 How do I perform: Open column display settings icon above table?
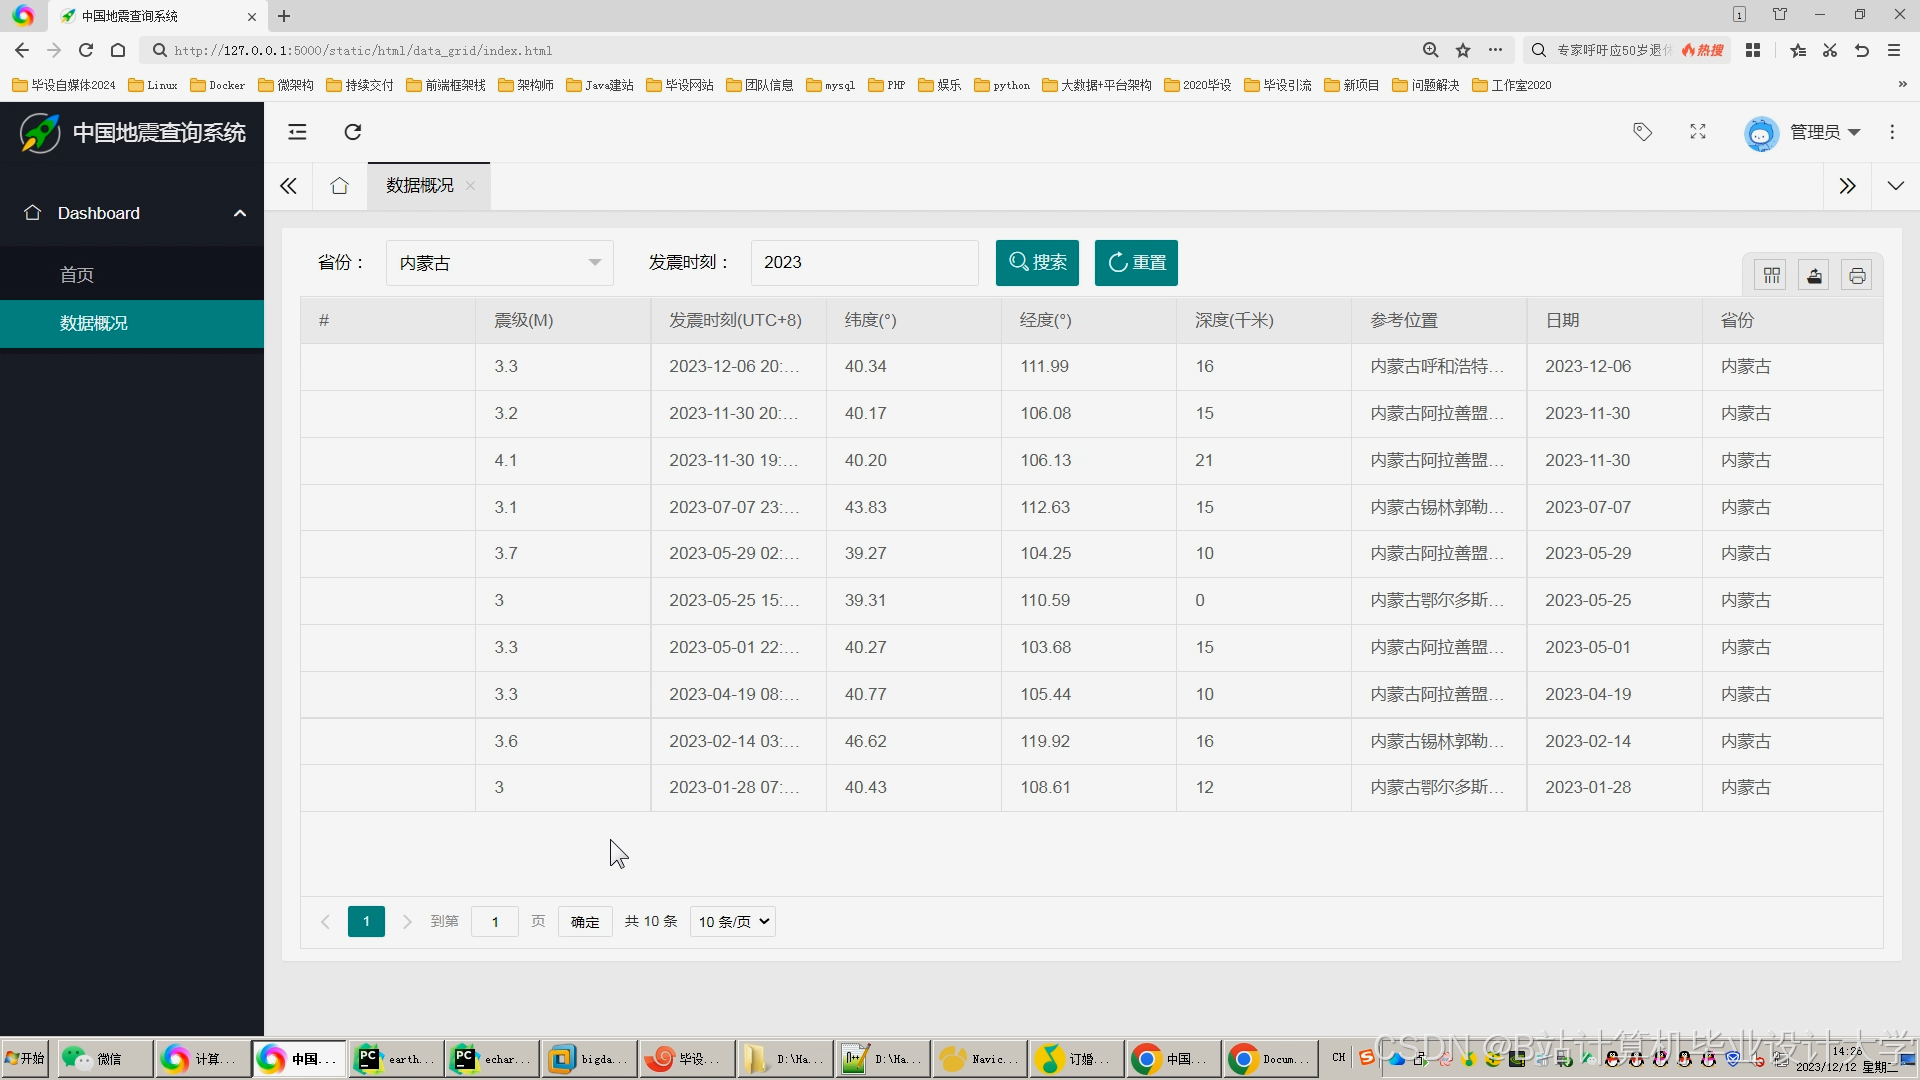click(x=1771, y=274)
